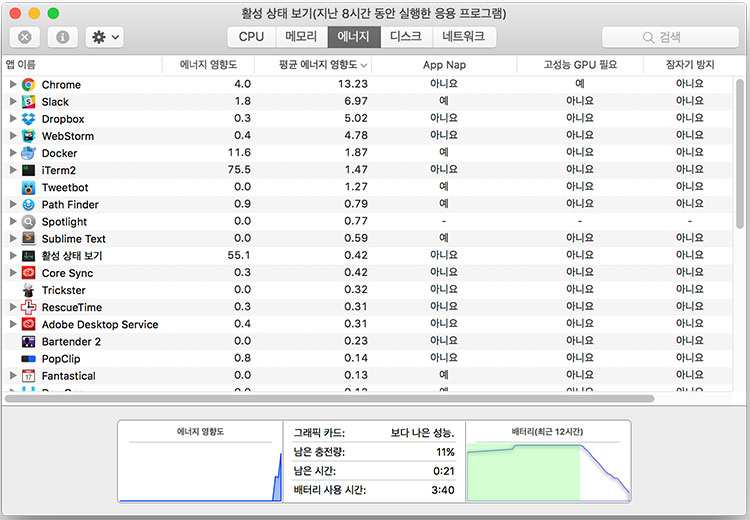Expand the Spotlight row disclosure triangle
The width and height of the screenshot is (750, 520).
pos(13,221)
